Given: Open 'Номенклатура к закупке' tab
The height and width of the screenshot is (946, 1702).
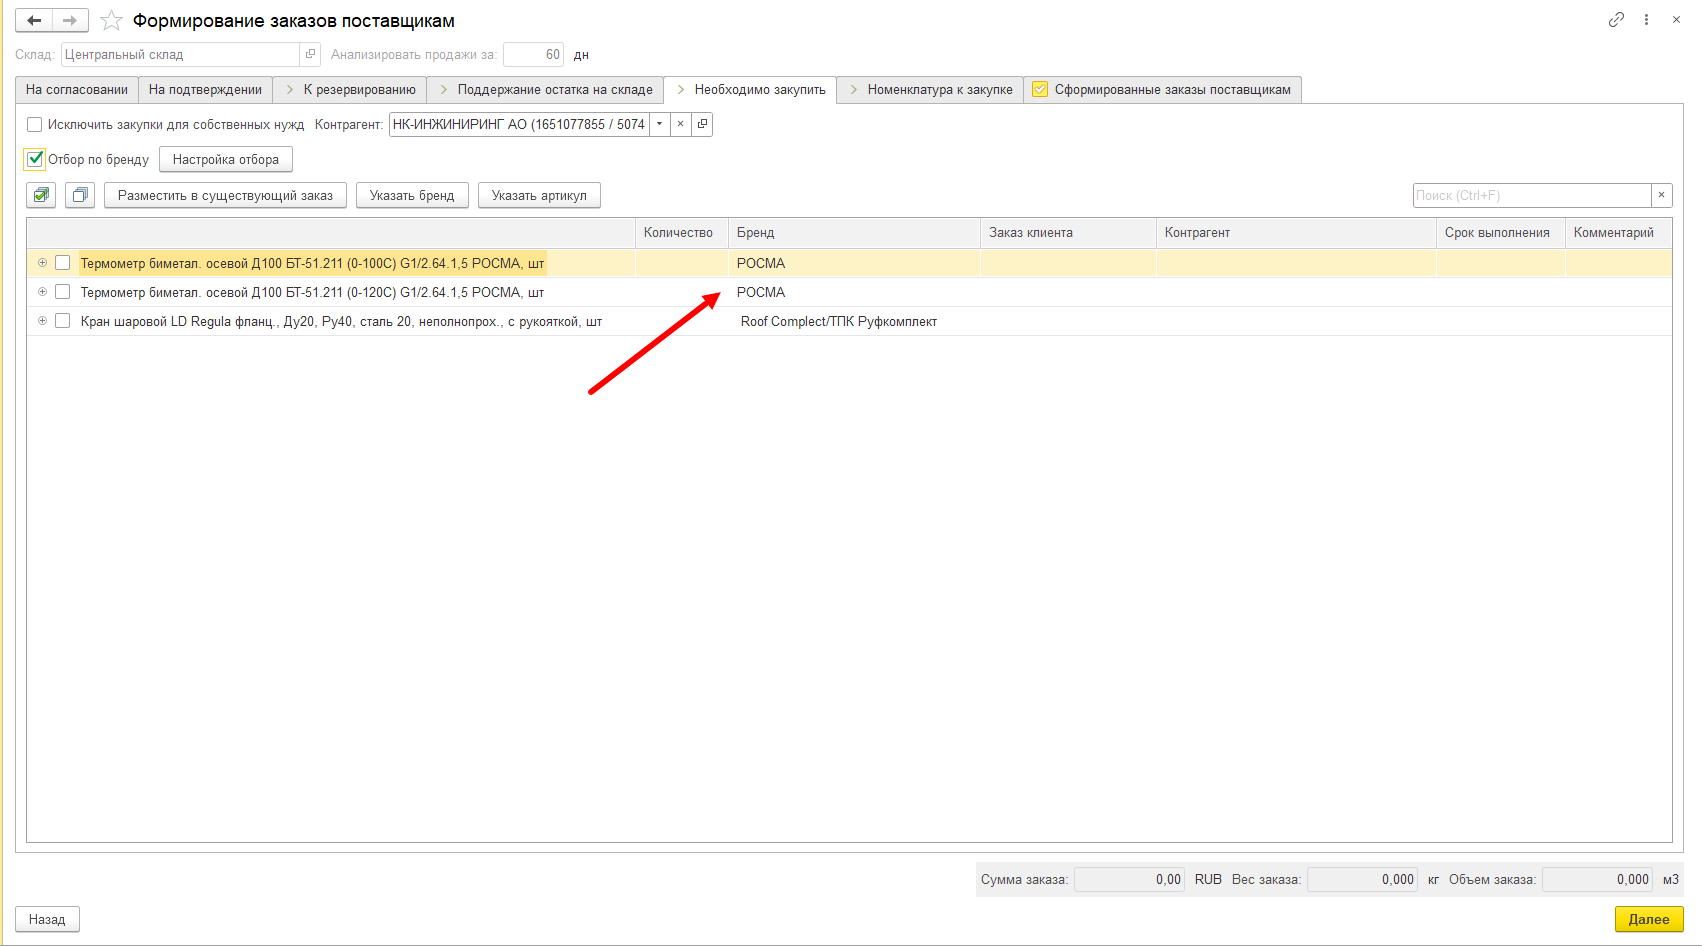Looking at the screenshot, I should (x=930, y=89).
